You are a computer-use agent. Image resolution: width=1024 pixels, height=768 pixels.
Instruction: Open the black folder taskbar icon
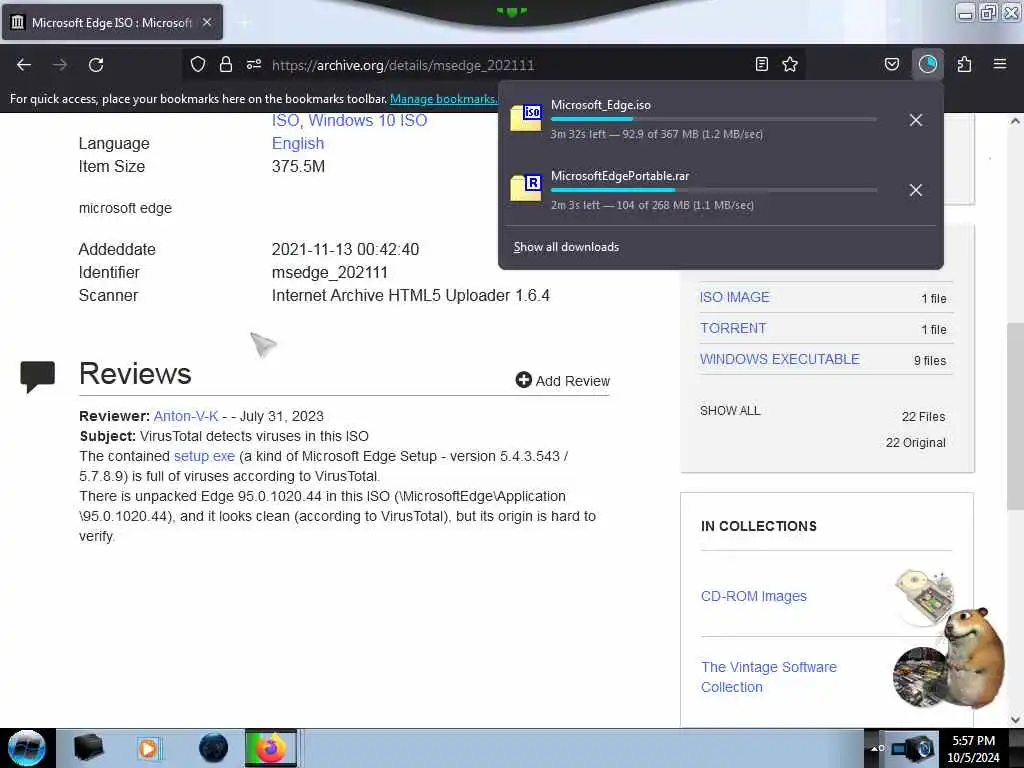pyautogui.click(x=89, y=748)
